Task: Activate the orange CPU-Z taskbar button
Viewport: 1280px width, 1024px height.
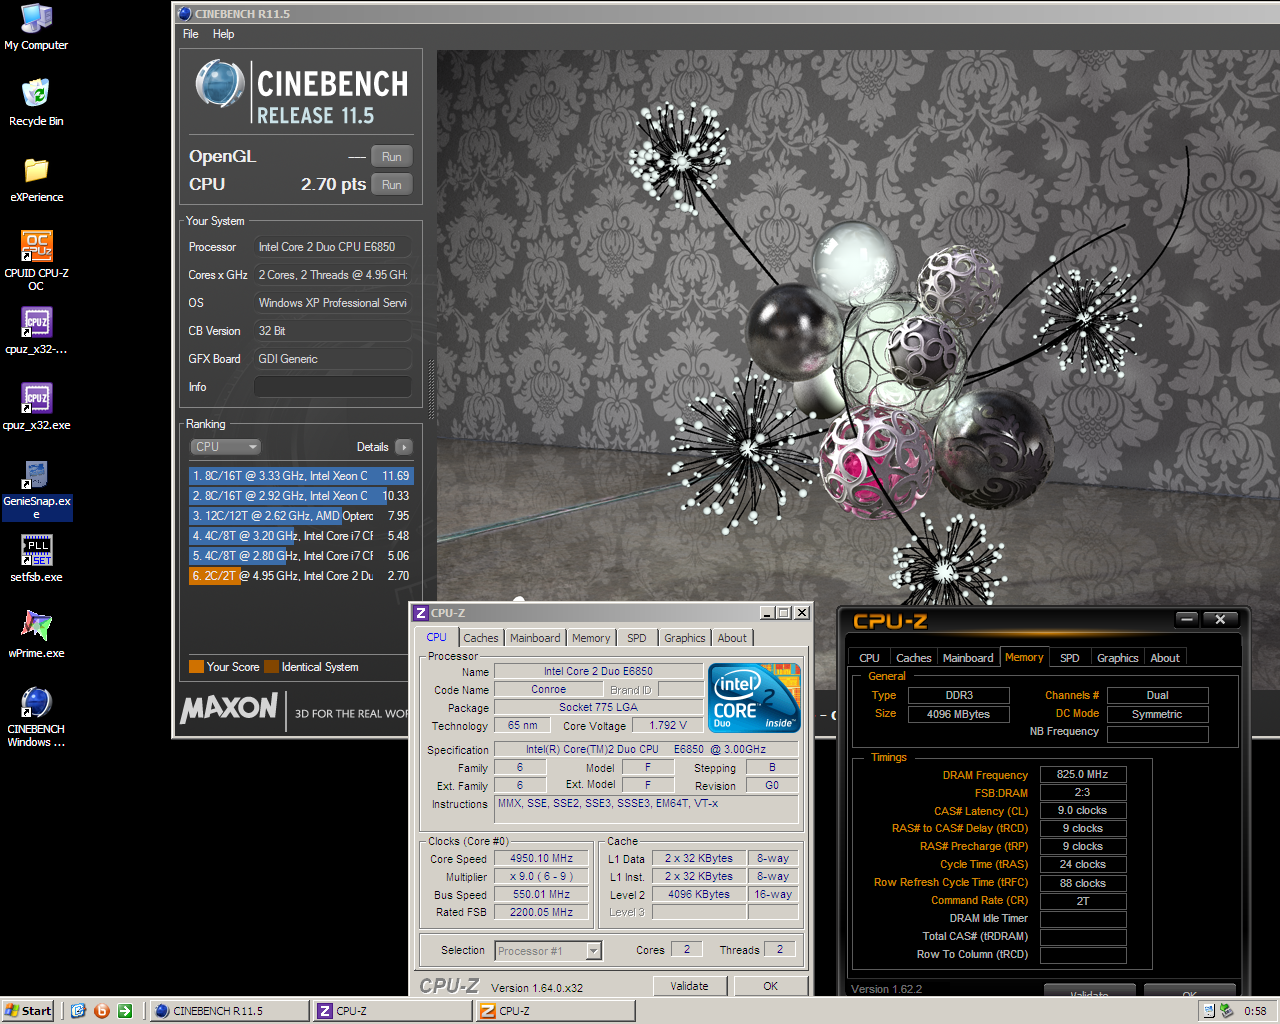Action: click(x=555, y=1011)
